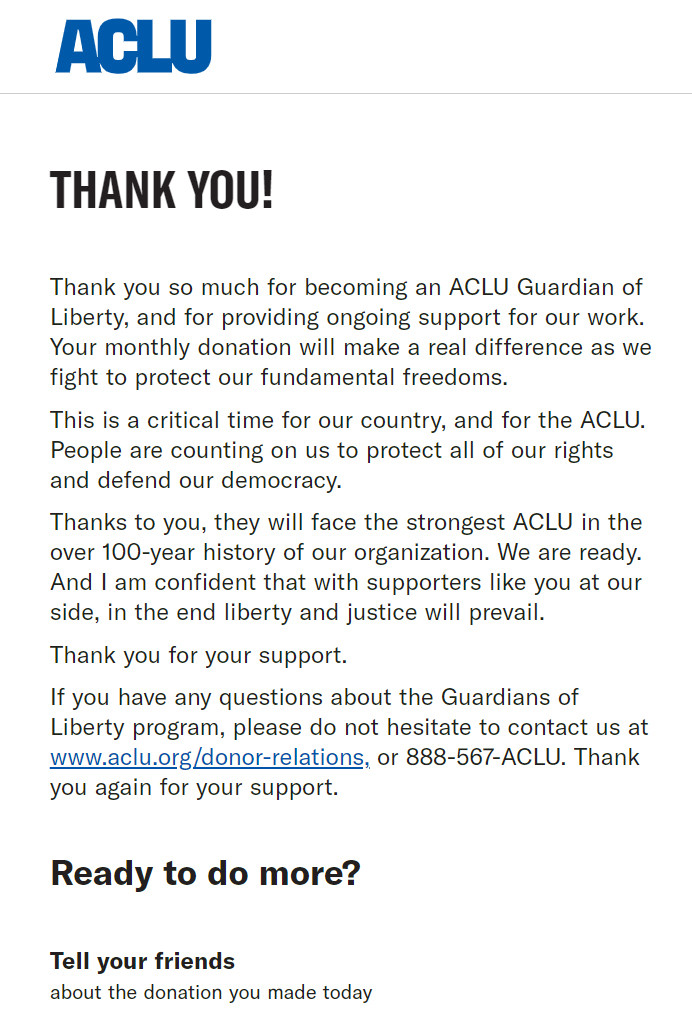The image size is (692, 1031).
Task: Click the "and defend our democracy." line
Action: pos(196,480)
